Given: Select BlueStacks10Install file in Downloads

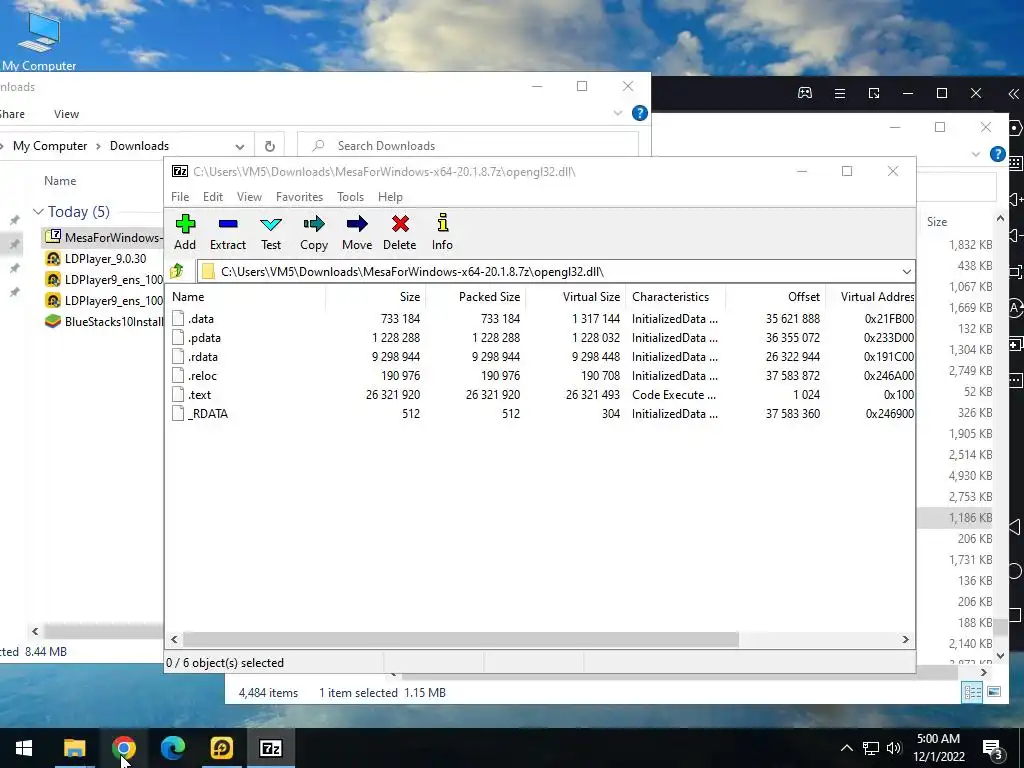Looking at the screenshot, I should [104, 321].
